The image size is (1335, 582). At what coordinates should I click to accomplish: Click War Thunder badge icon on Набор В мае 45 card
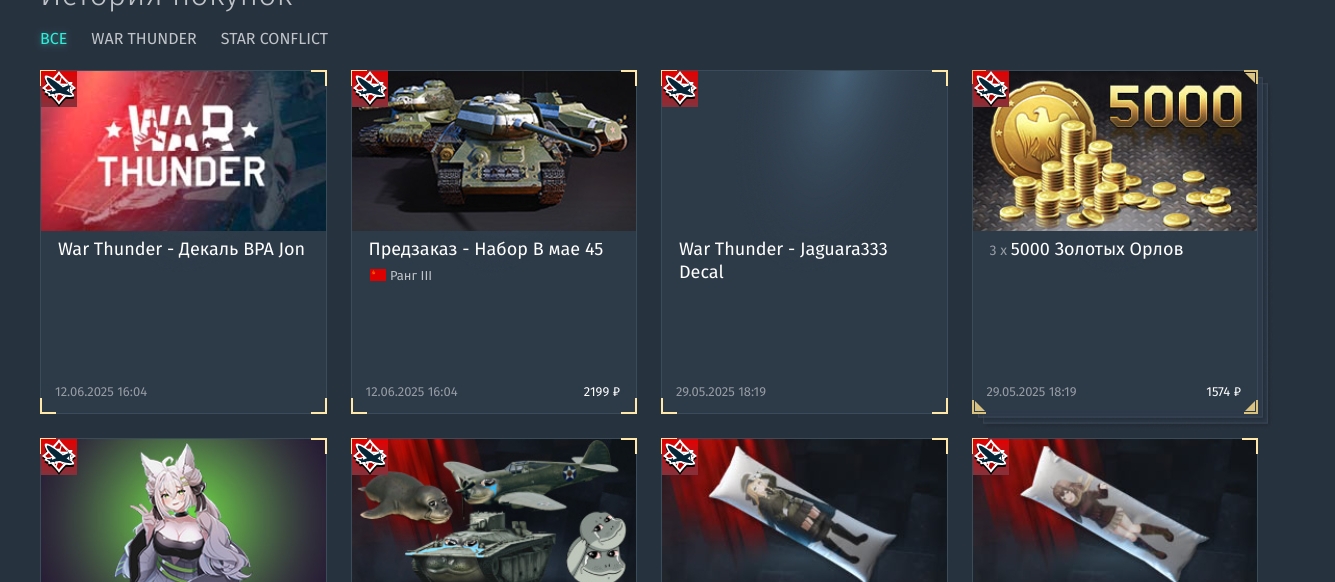(x=369, y=88)
